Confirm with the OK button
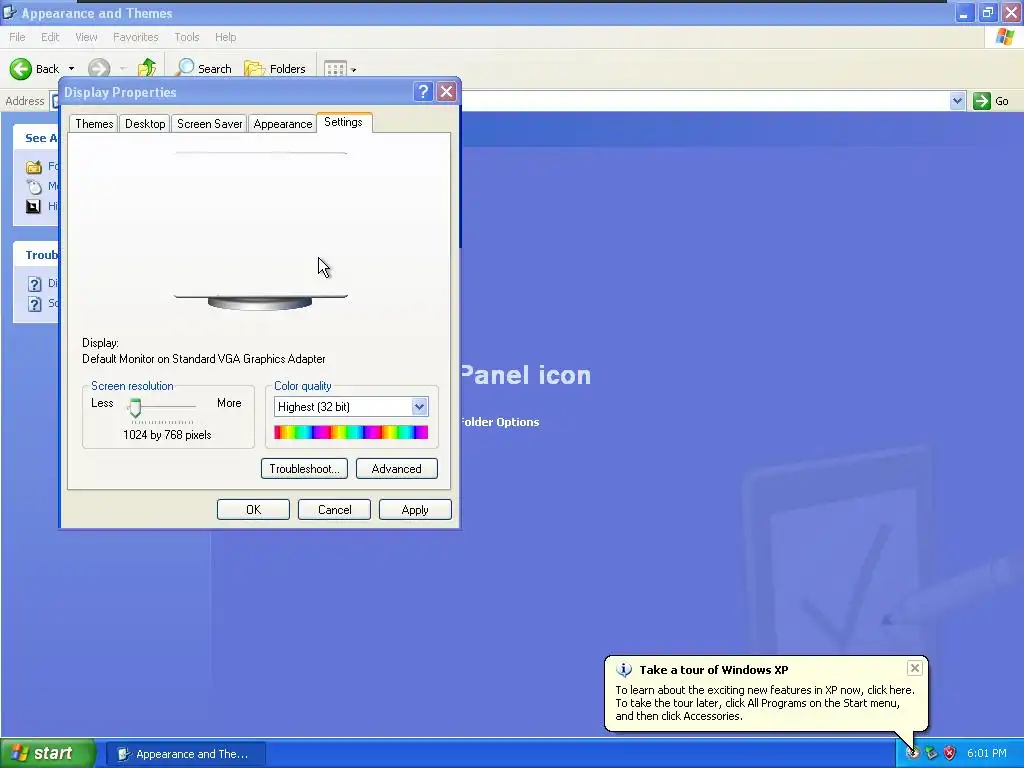 (x=253, y=510)
